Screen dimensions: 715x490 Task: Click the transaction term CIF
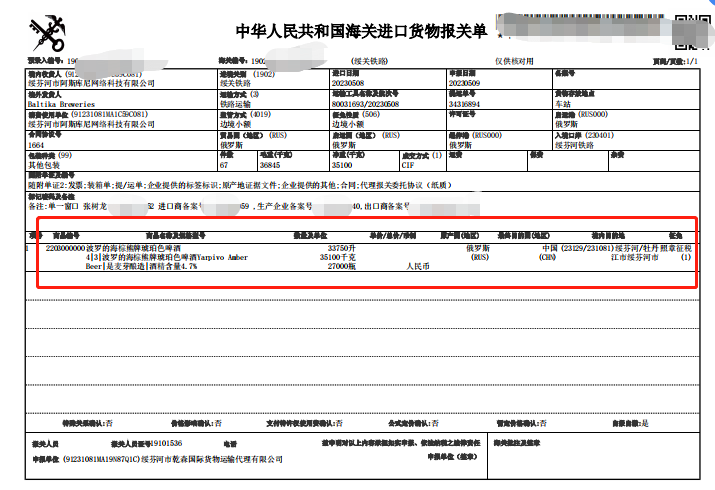tap(408, 165)
